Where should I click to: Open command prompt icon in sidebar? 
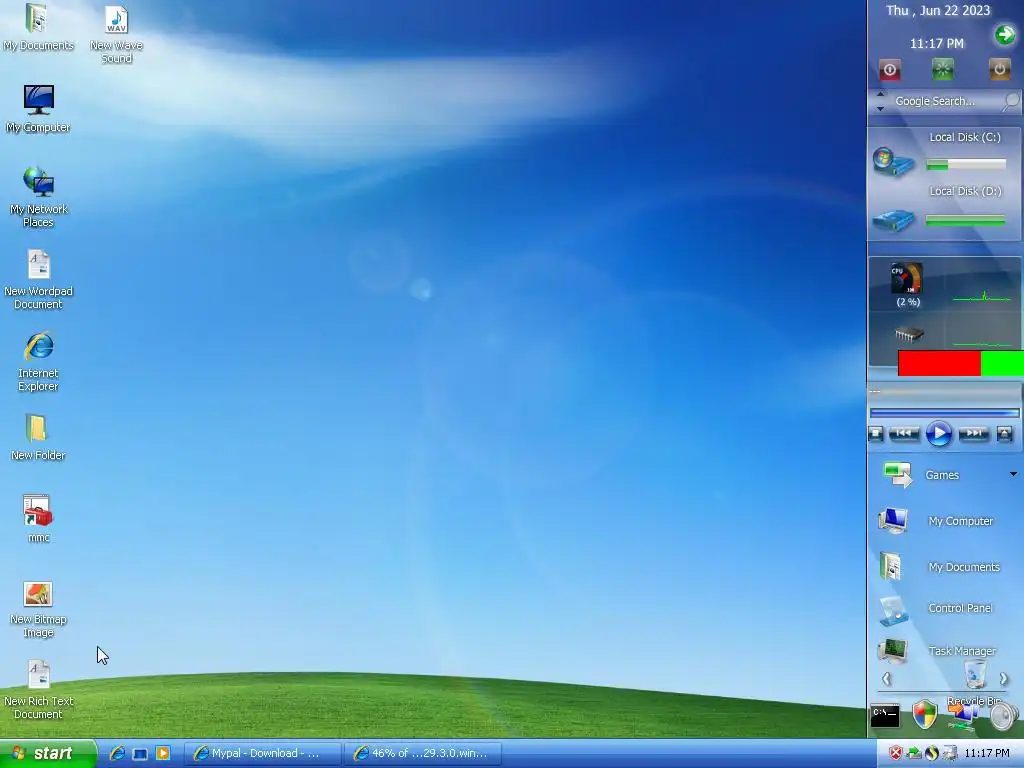click(885, 716)
